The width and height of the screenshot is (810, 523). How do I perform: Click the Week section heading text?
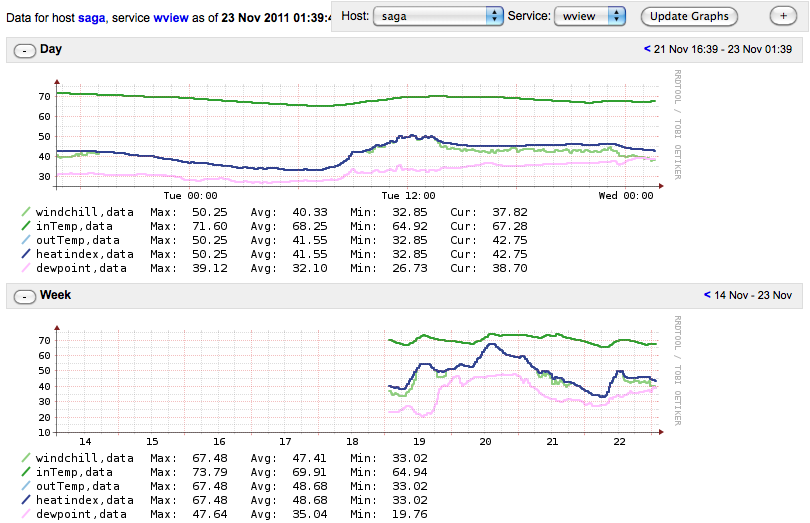[55, 295]
